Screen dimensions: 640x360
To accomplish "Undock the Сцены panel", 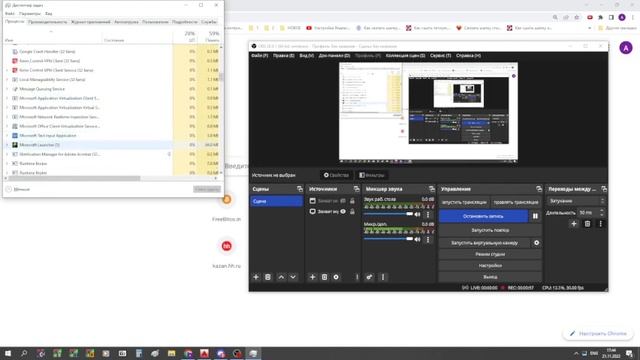I will pyautogui.click(x=300, y=189).
